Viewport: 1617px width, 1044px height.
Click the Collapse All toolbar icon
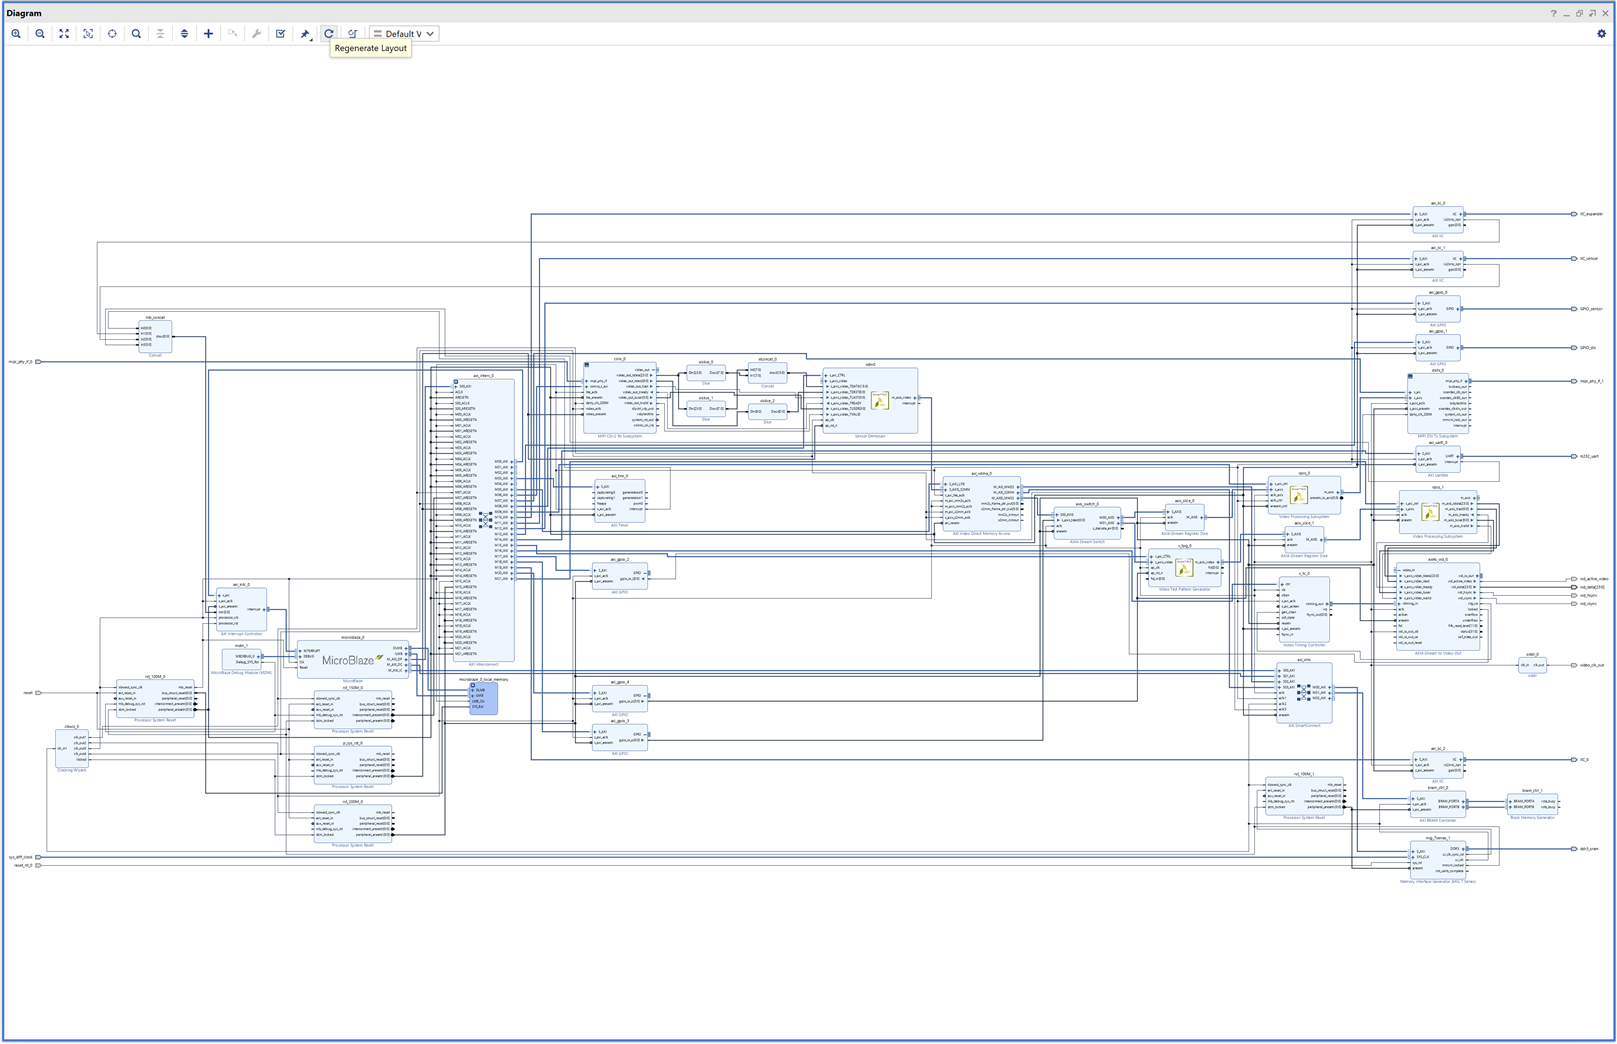[160, 34]
